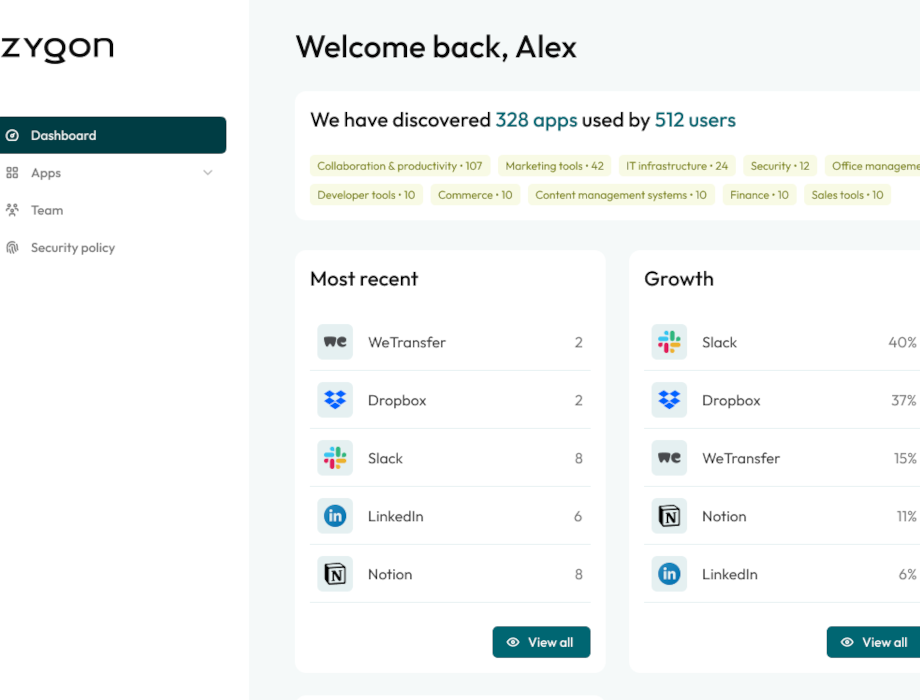Click WeTransfer icon in Most recent

pyautogui.click(x=335, y=341)
